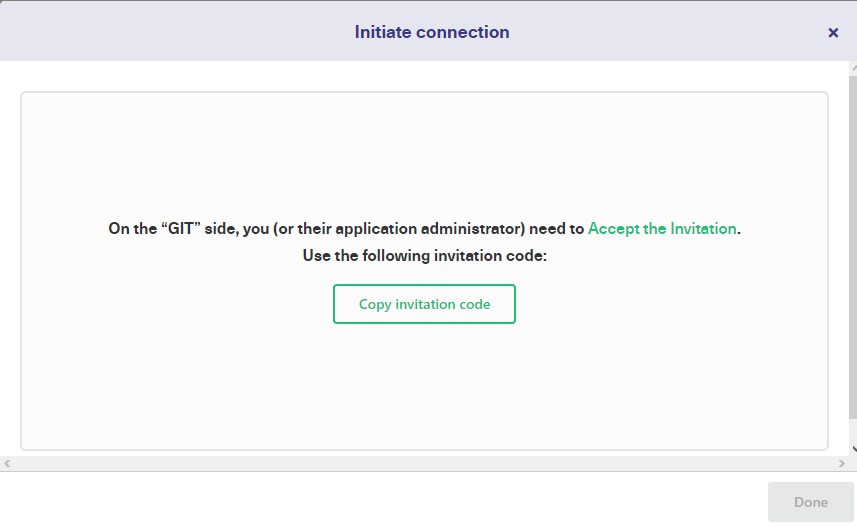Viewport: 857px width, 526px height.
Task: Click the horizontal scrollbar right arrow
Action: (842, 464)
